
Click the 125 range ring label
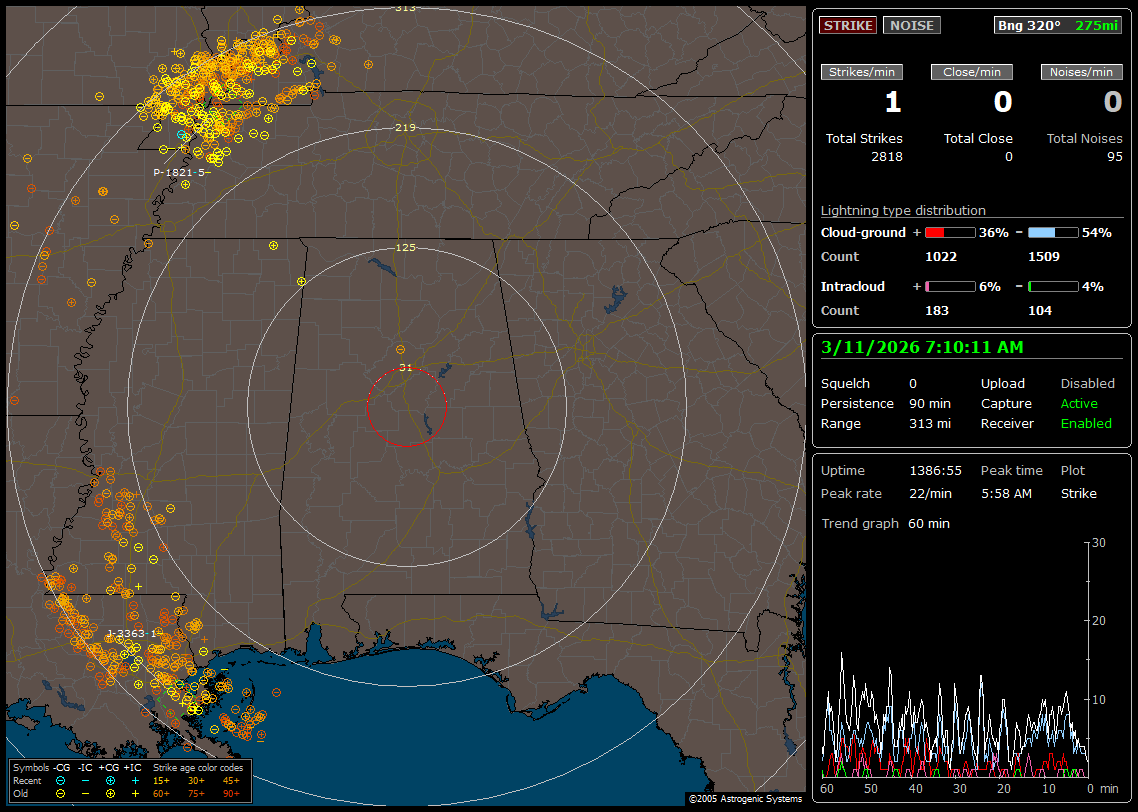pos(405,247)
